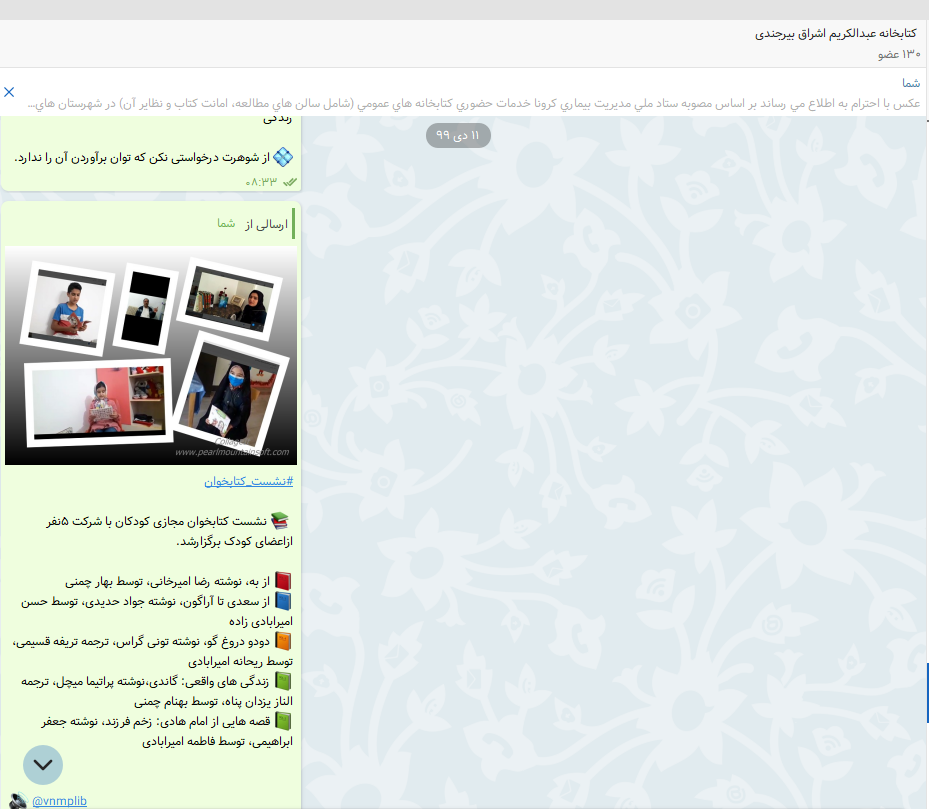Open the @vnmplib channel link

(x=59, y=801)
